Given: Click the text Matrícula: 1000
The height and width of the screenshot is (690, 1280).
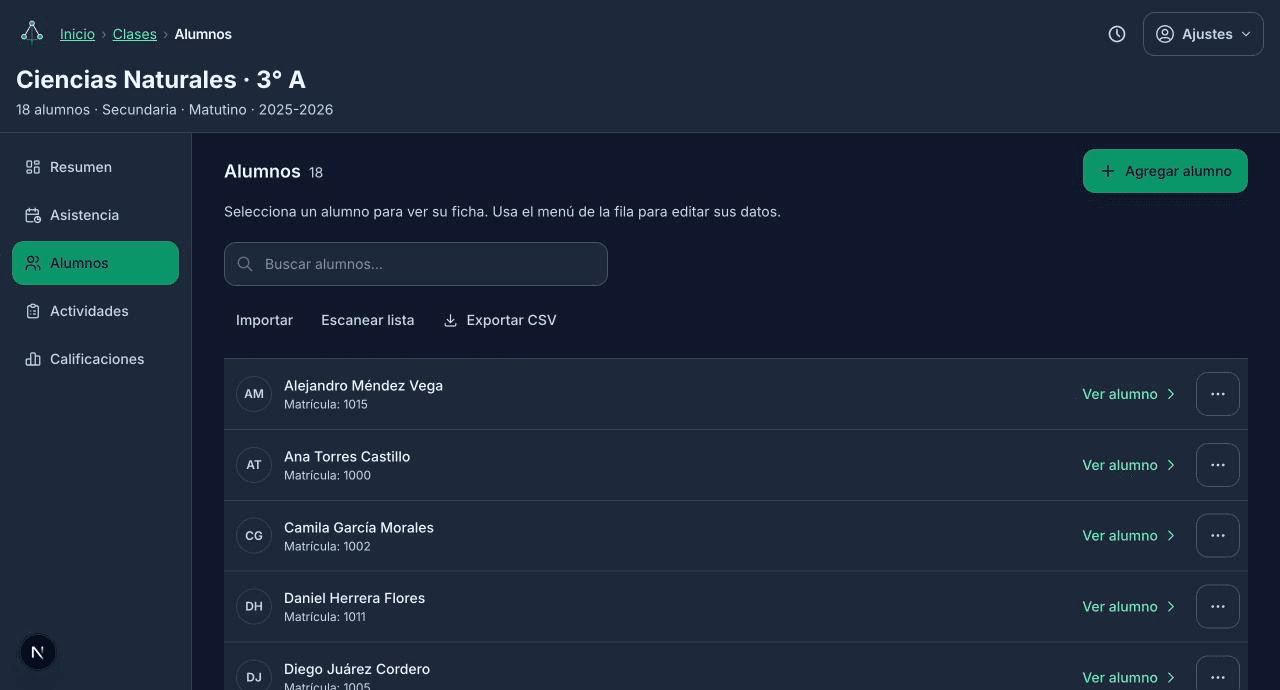Looking at the screenshot, I should click(x=327, y=476).
